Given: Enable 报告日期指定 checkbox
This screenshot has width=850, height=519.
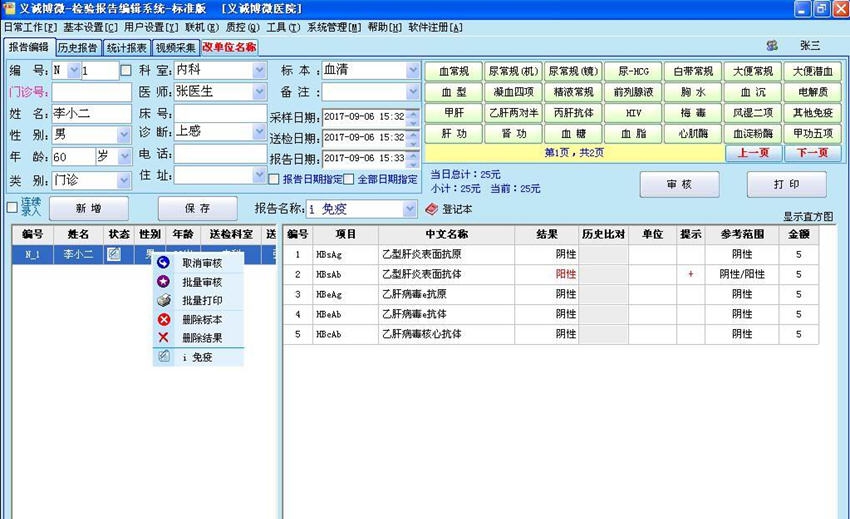Looking at the screenshot, I should 274,179.
